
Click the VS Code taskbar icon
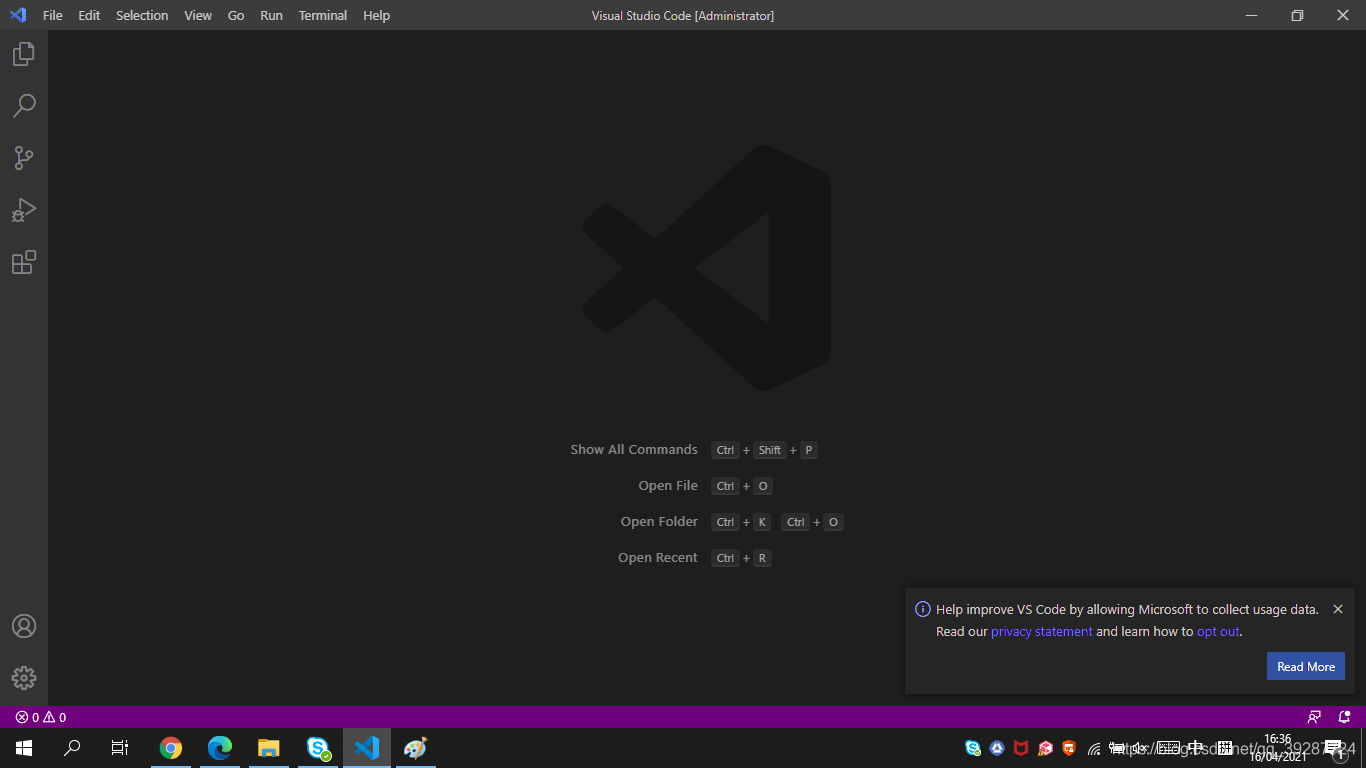tap(367, 748)
